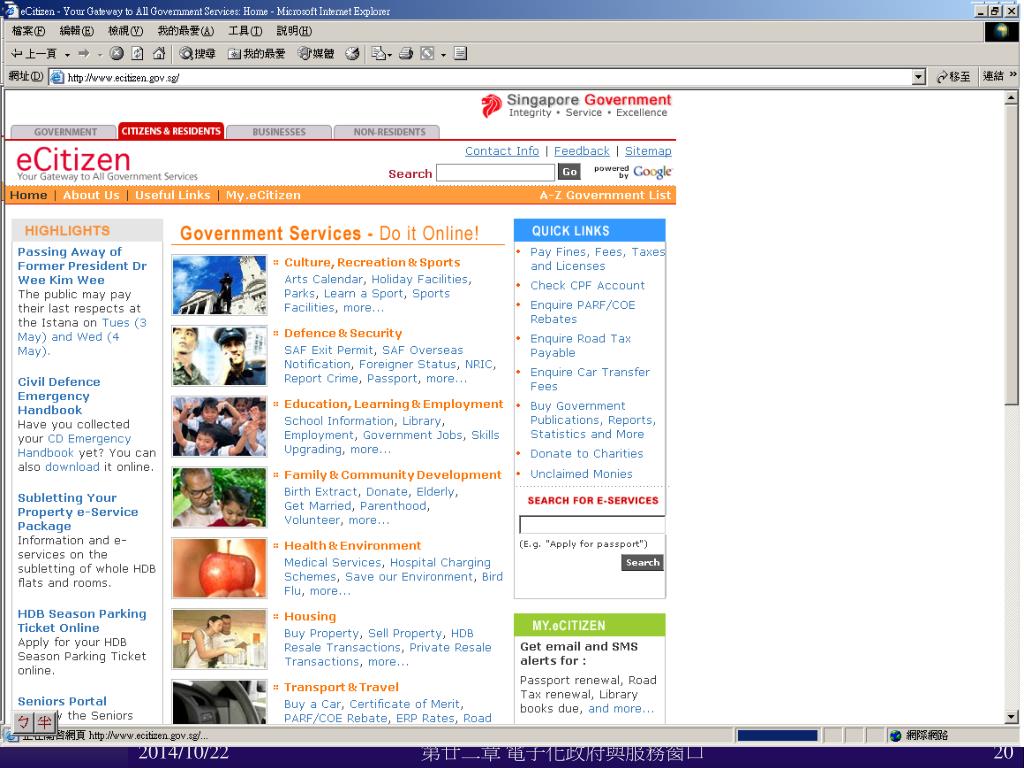Viewport: 1024px width, 768px height.
Task: Open the Contact Info link
Action: click(x=502, y=152)
